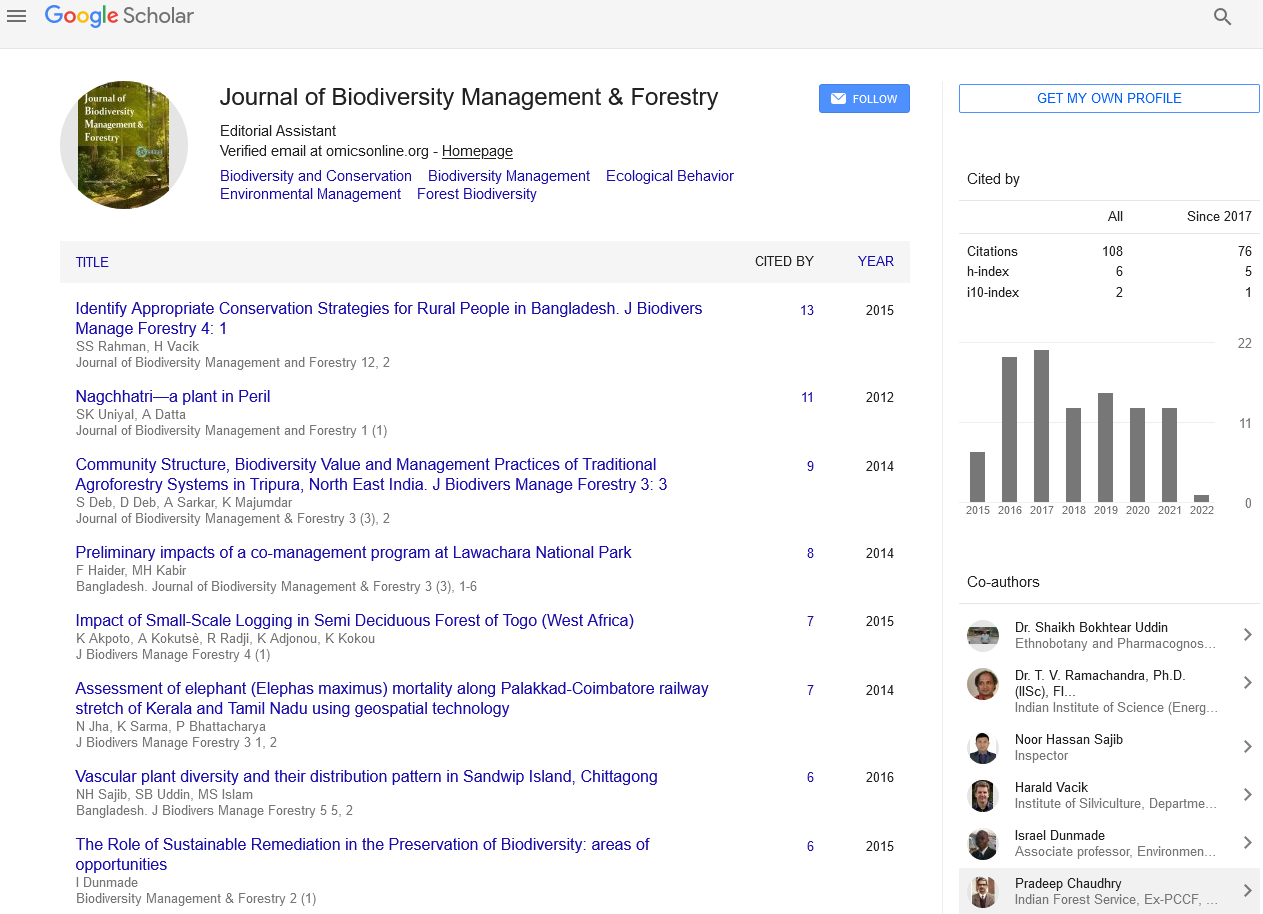
Task: Open the hamburger menu icon
Action: 16,16
